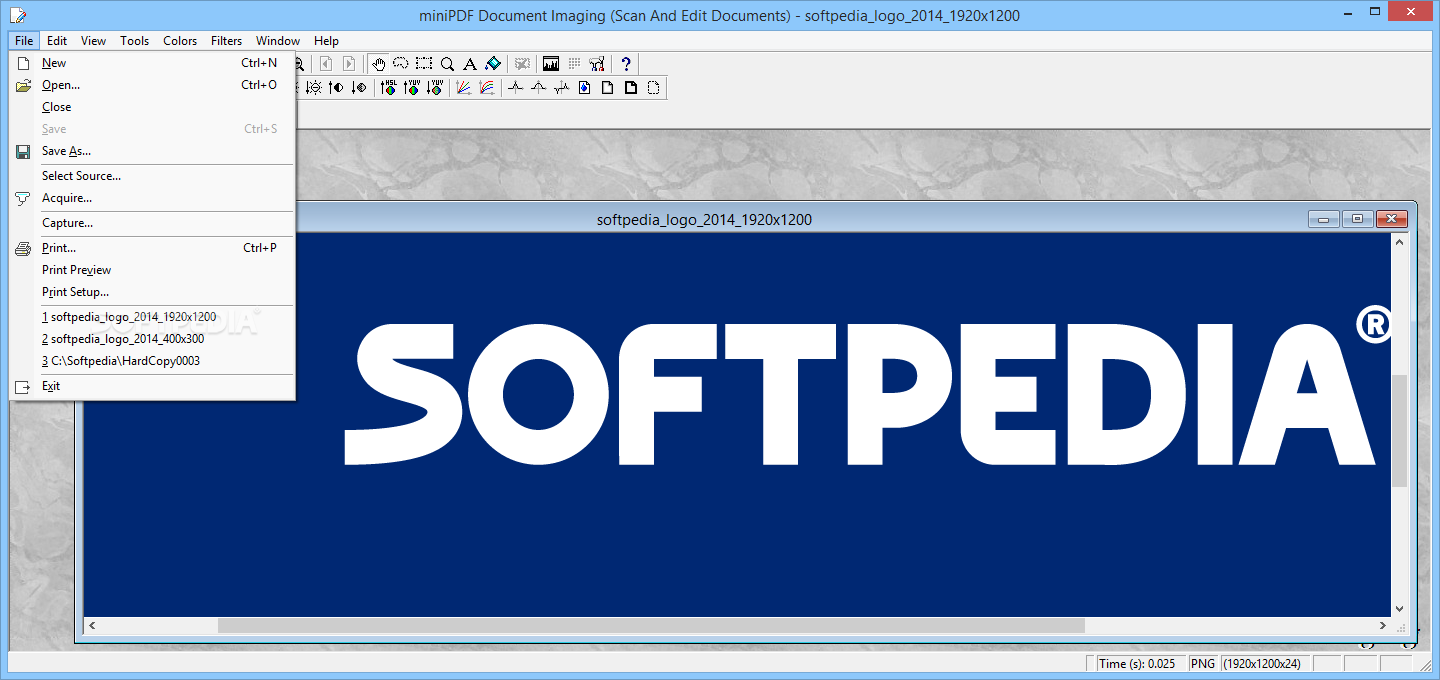1440x680 pixels.
Task: Click the third waveform filter icon
Action: (x=562, y=87)
